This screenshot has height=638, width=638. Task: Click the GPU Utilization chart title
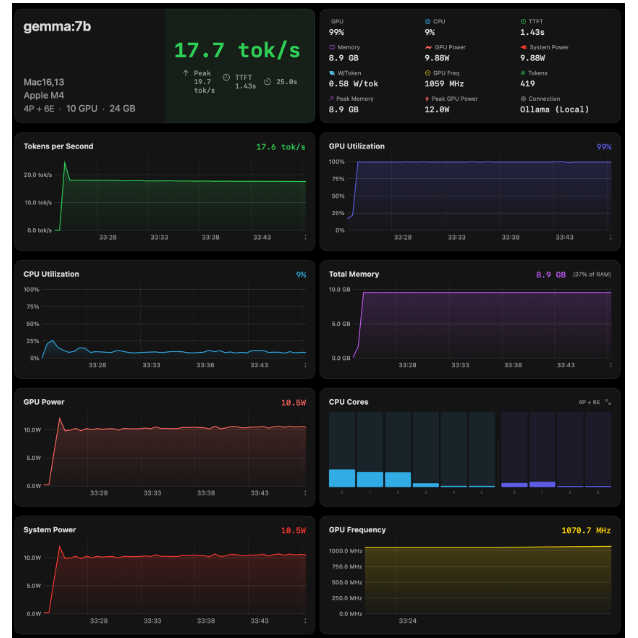pyautogui.click(x=356, y=146)
